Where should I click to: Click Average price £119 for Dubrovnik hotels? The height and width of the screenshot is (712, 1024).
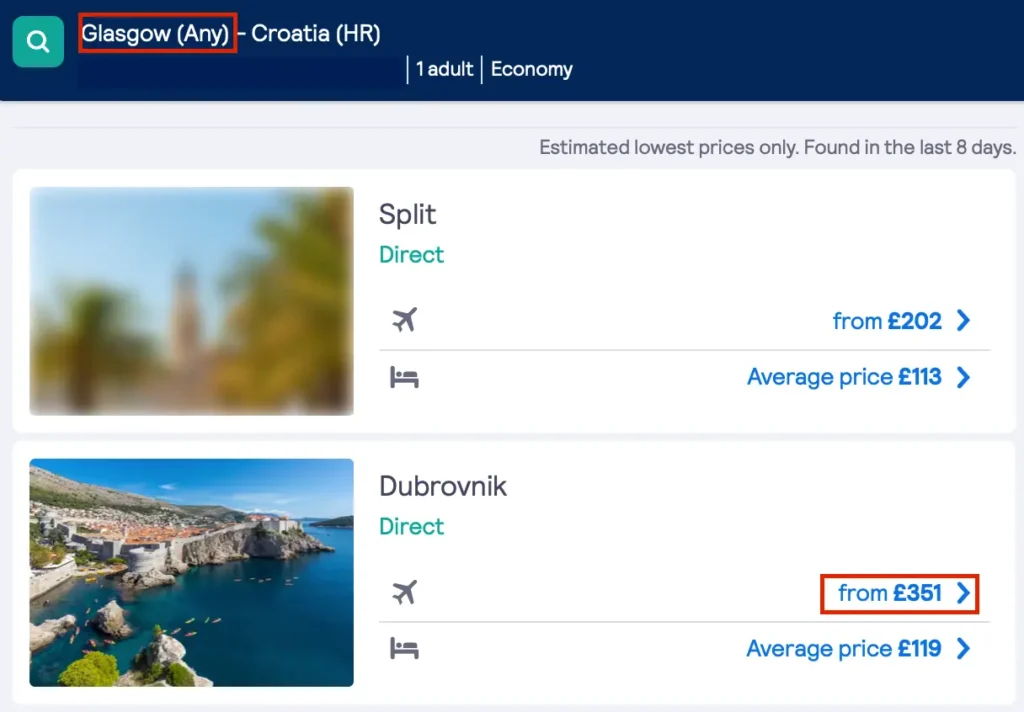tap(846, 648)
